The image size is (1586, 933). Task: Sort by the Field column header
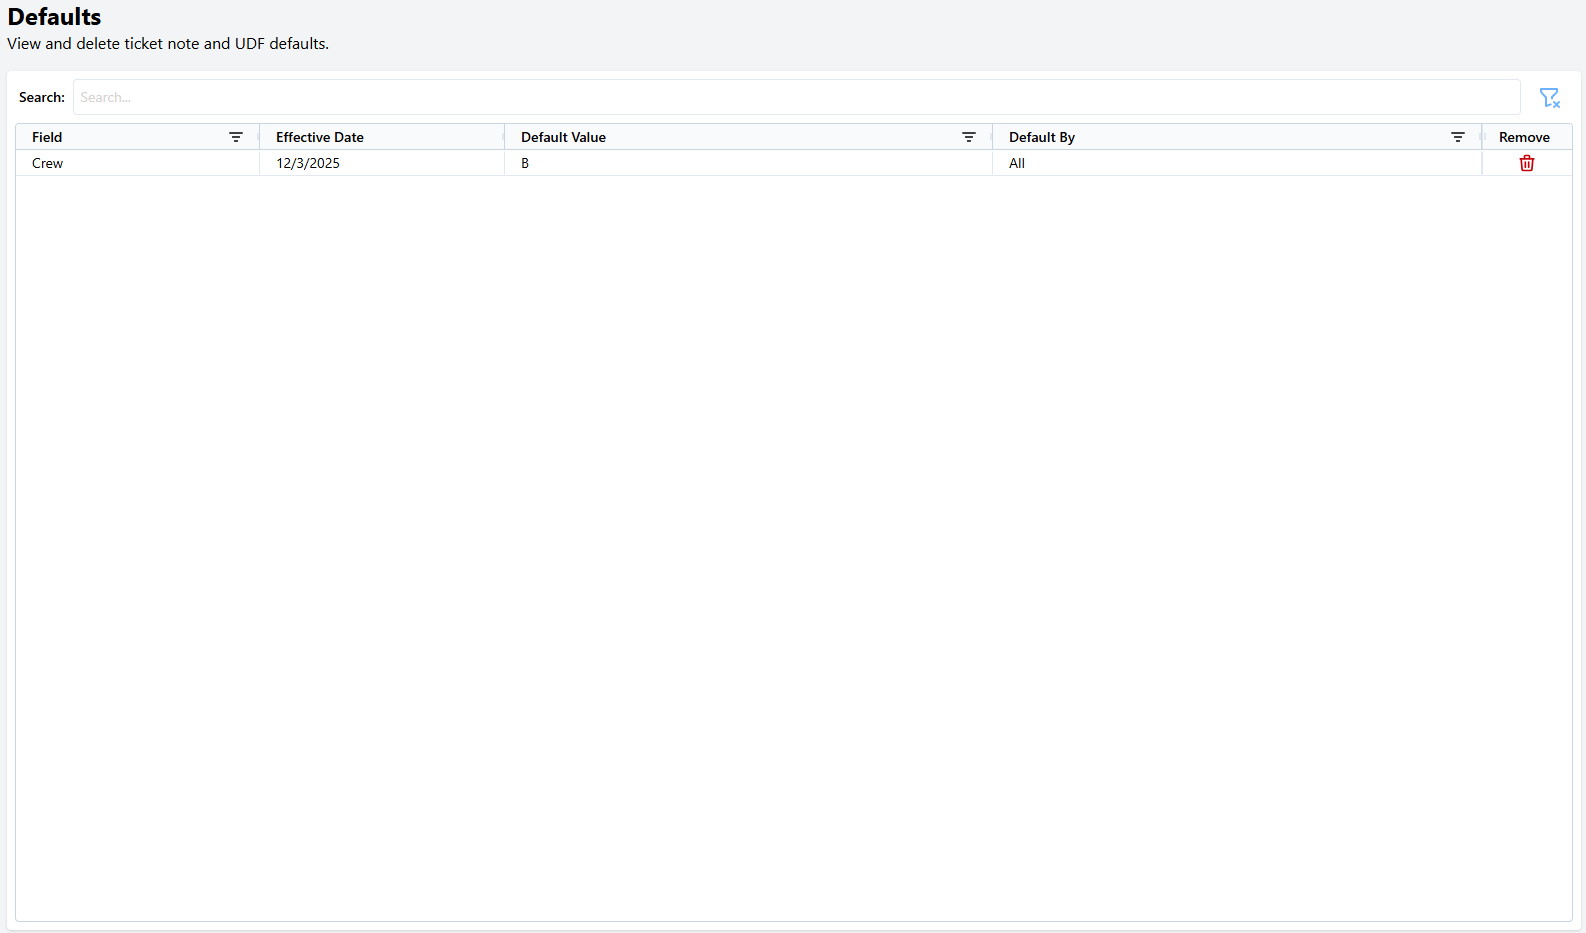pyautogui.click(x=47, y=137)
